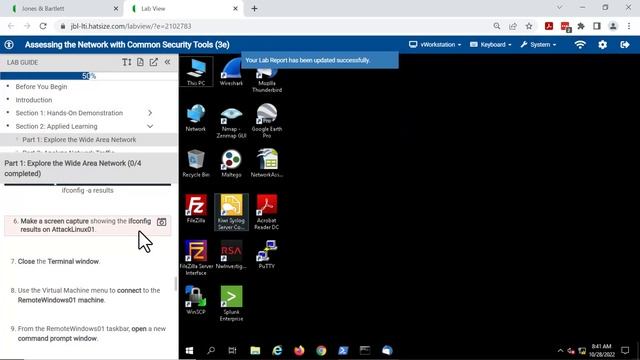Launch PuTTY from the desktop

pos(267,255)
